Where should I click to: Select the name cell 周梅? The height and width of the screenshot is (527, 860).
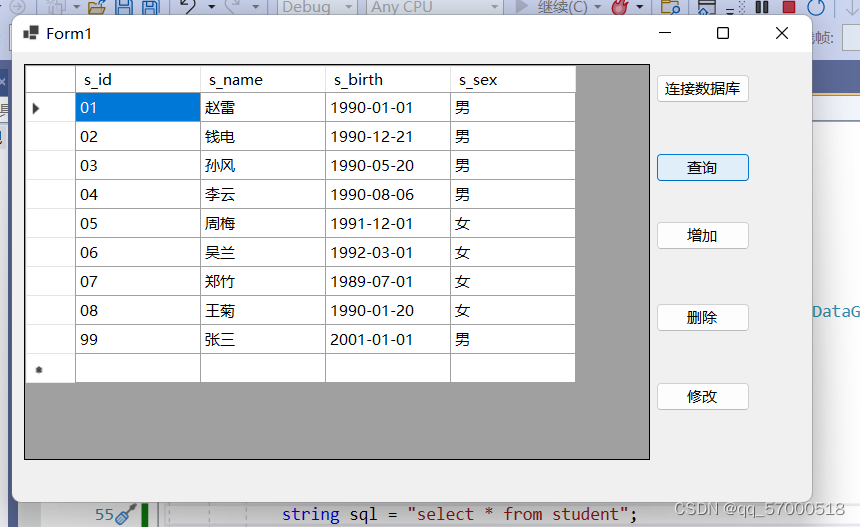click(263, 224)
